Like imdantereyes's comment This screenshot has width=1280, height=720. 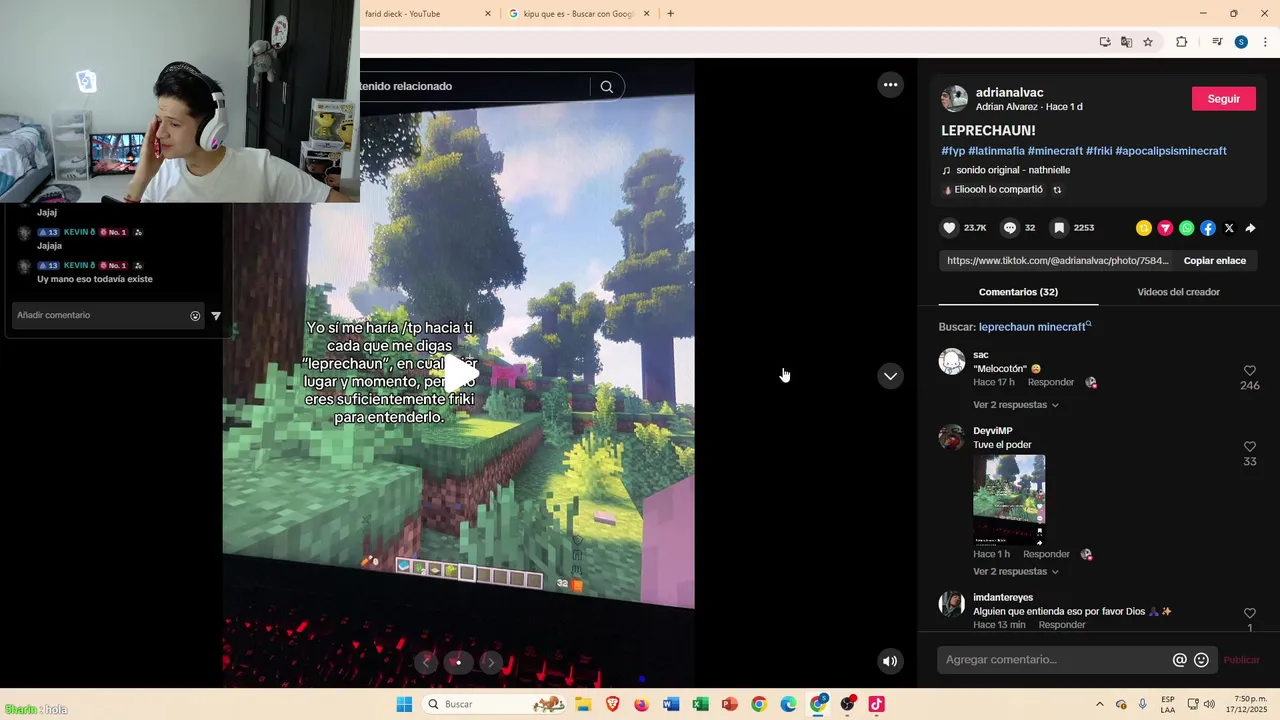pos(1249,613)
